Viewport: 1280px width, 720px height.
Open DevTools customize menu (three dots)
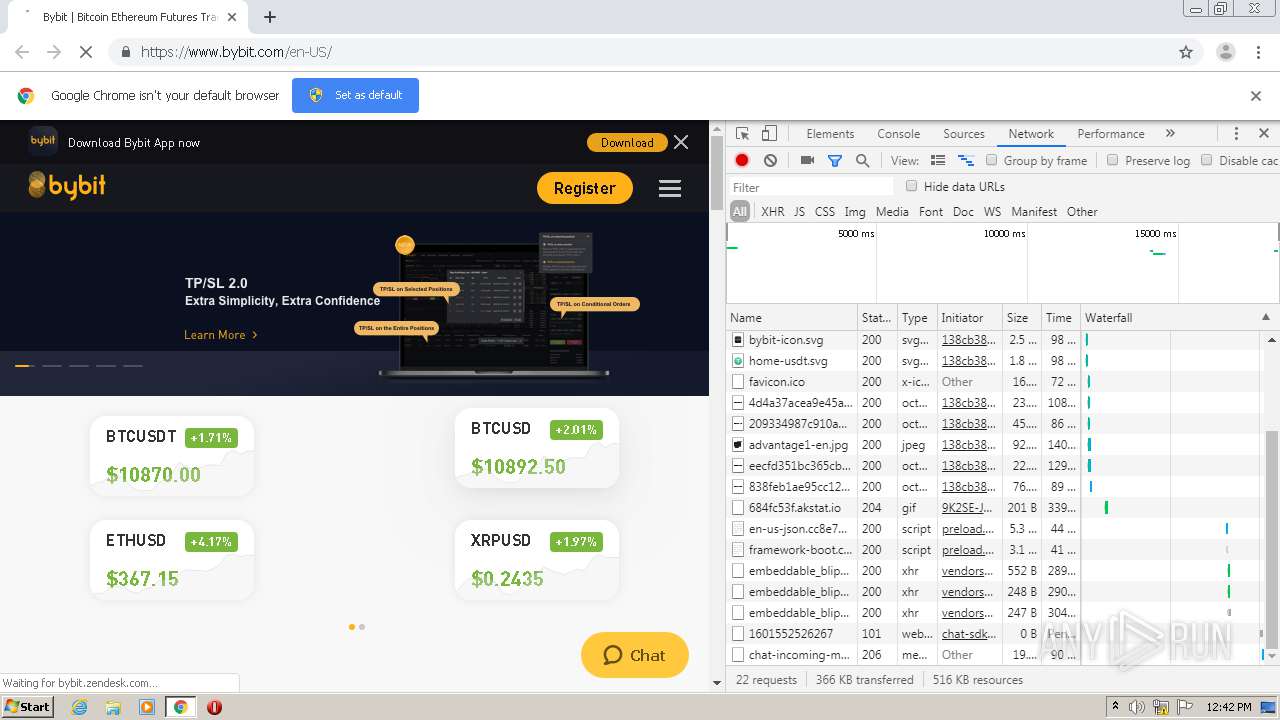tap(1236, 134)
